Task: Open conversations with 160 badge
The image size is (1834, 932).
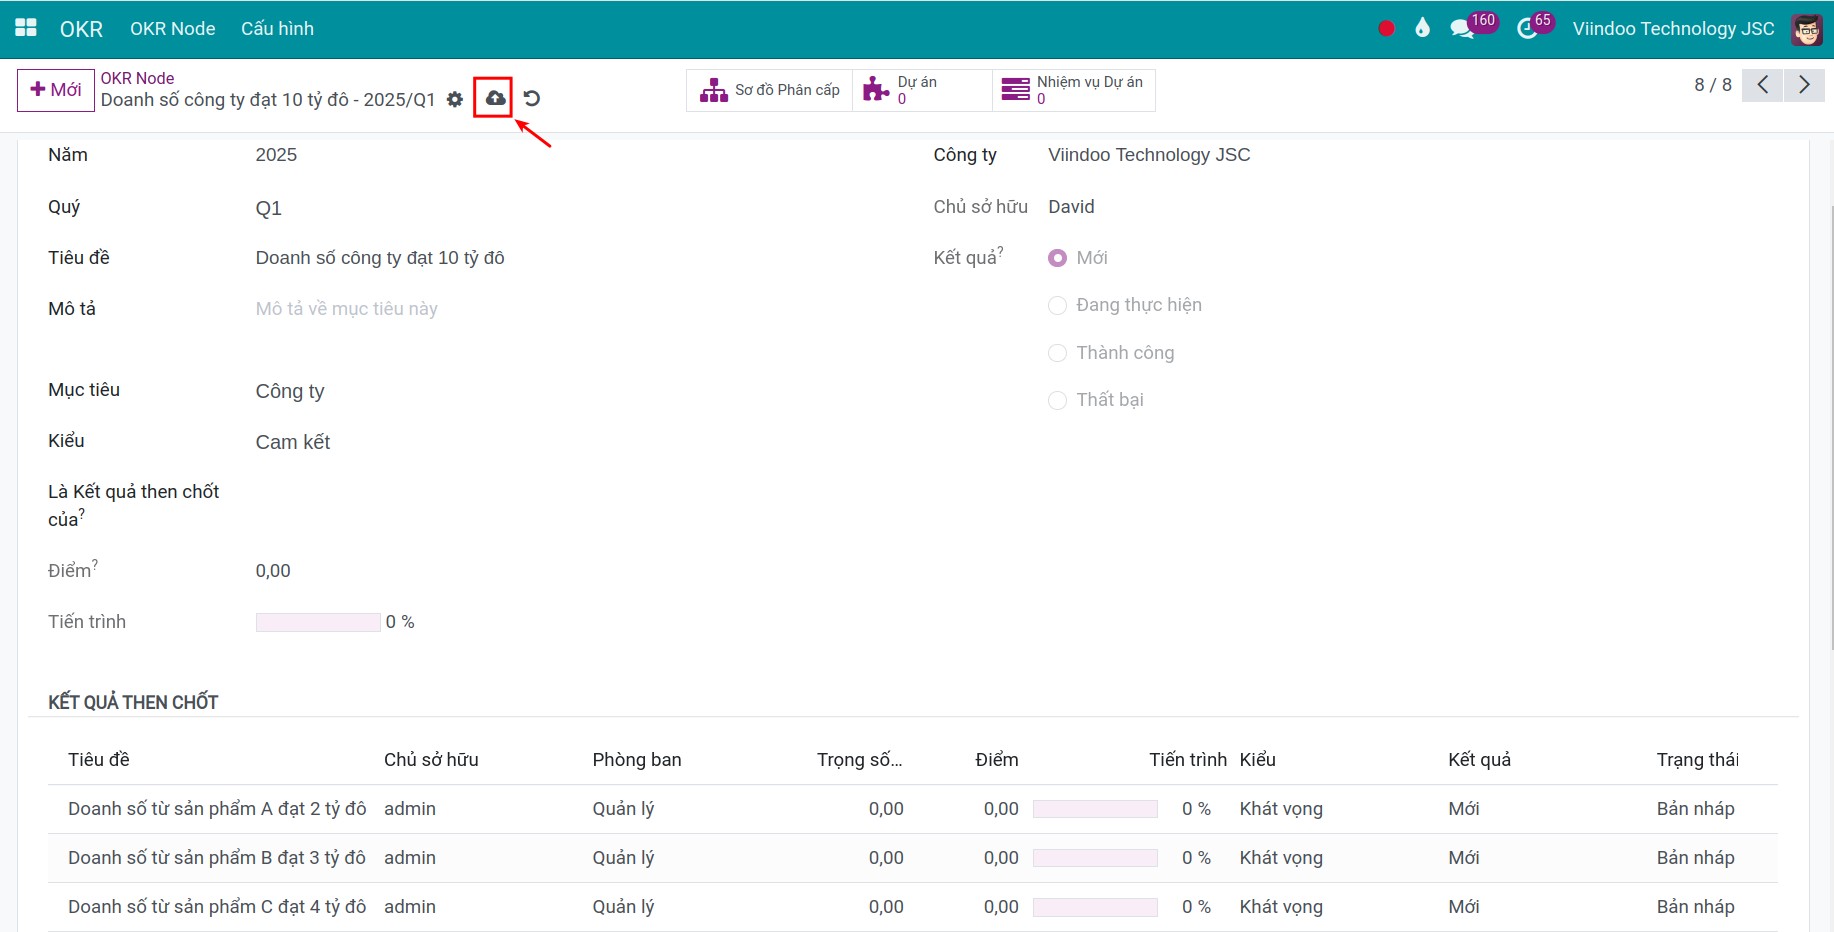Action: coord(1463,28)
